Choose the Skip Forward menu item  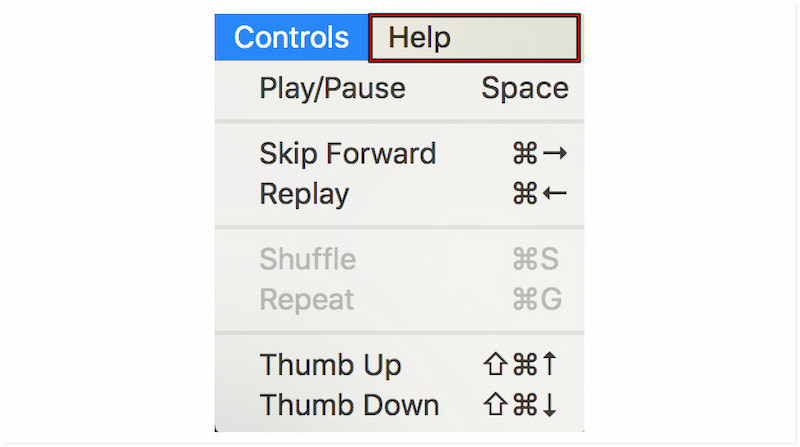[347, 154]
